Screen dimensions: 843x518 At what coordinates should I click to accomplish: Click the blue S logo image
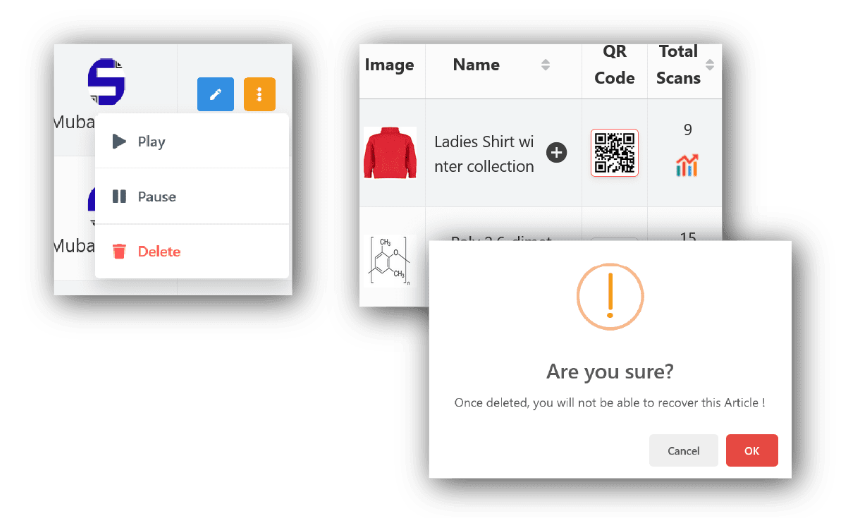click(x=105, y=82)
